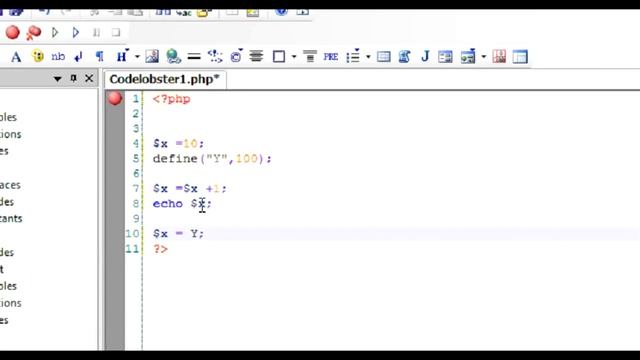Click line number 6 in the gutter
The height and width of the screenshot is (360, 640).
click(x=136, y=173)
